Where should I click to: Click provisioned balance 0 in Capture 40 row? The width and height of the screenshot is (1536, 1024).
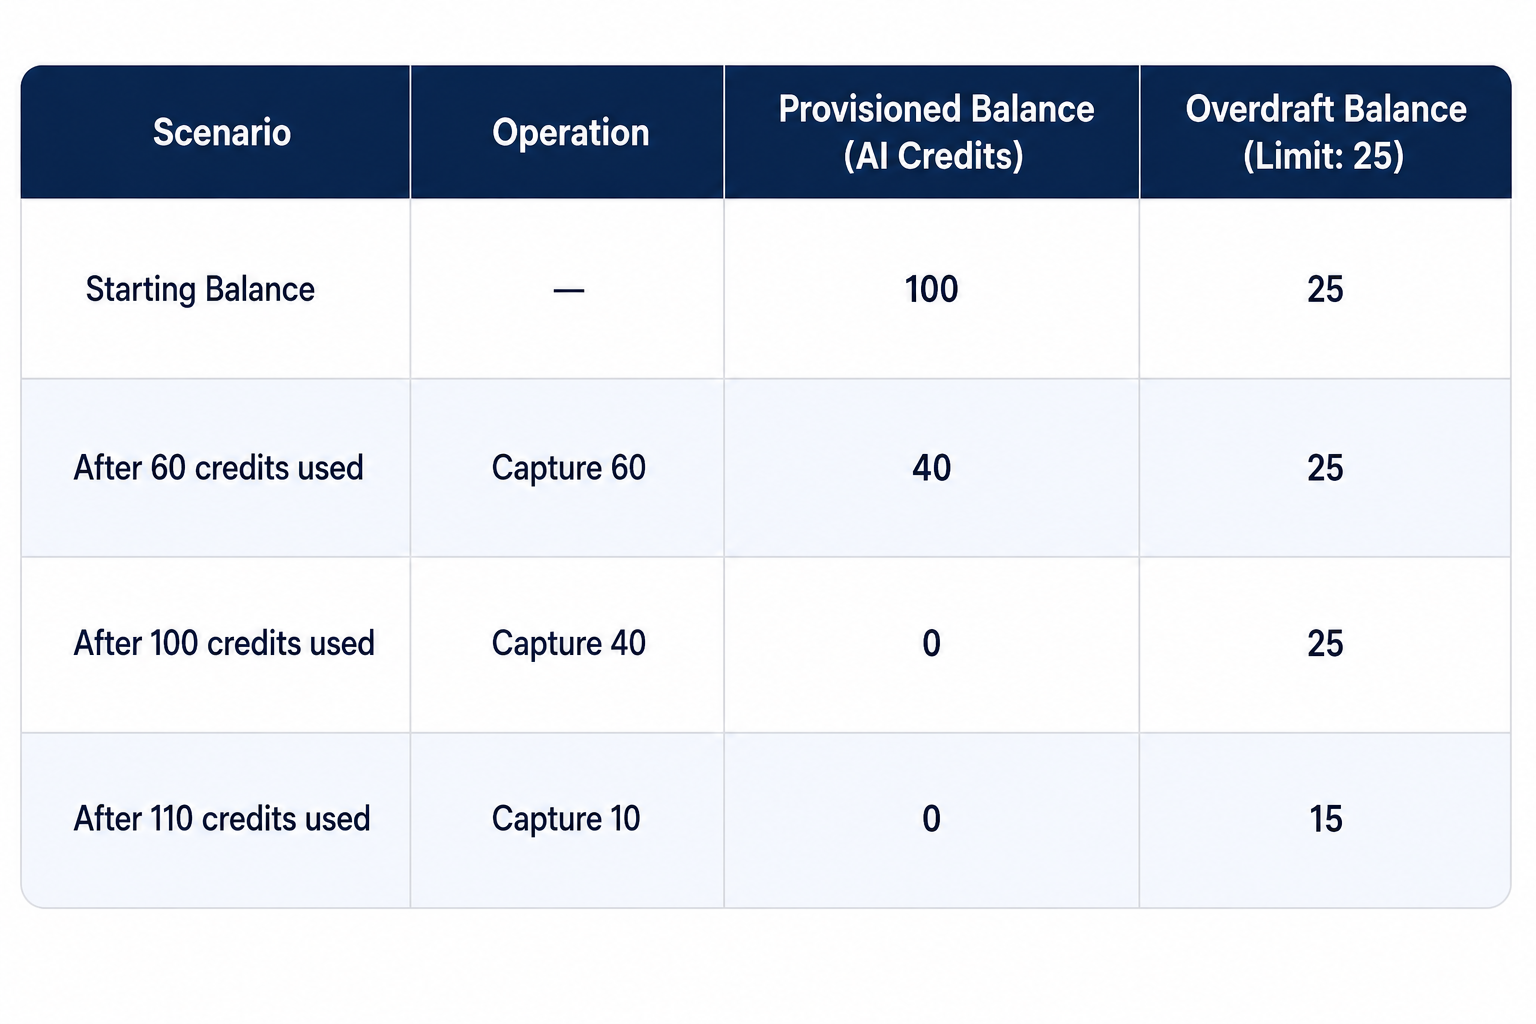click(x=931, y=643)
